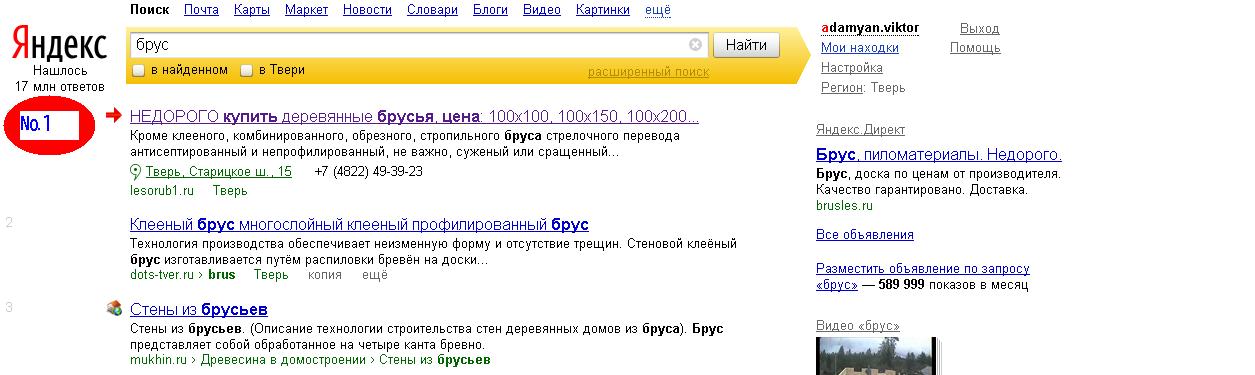The image size is (1255, 375).
Task: Click the brusles.ru ad URL
Action: (x=844, y=205)
